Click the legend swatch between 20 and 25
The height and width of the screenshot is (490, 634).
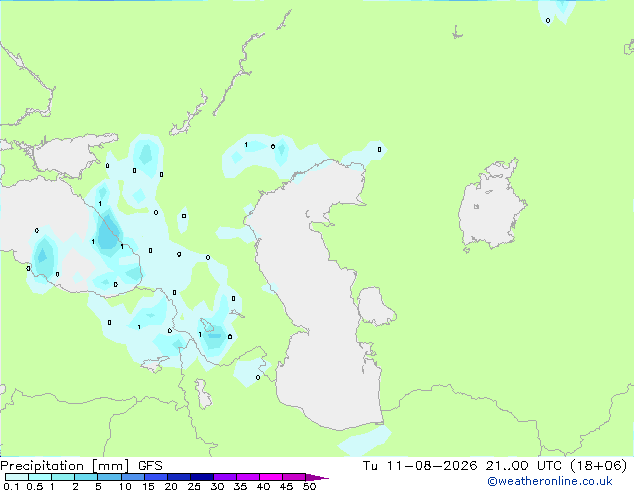[x=179, y=477]
